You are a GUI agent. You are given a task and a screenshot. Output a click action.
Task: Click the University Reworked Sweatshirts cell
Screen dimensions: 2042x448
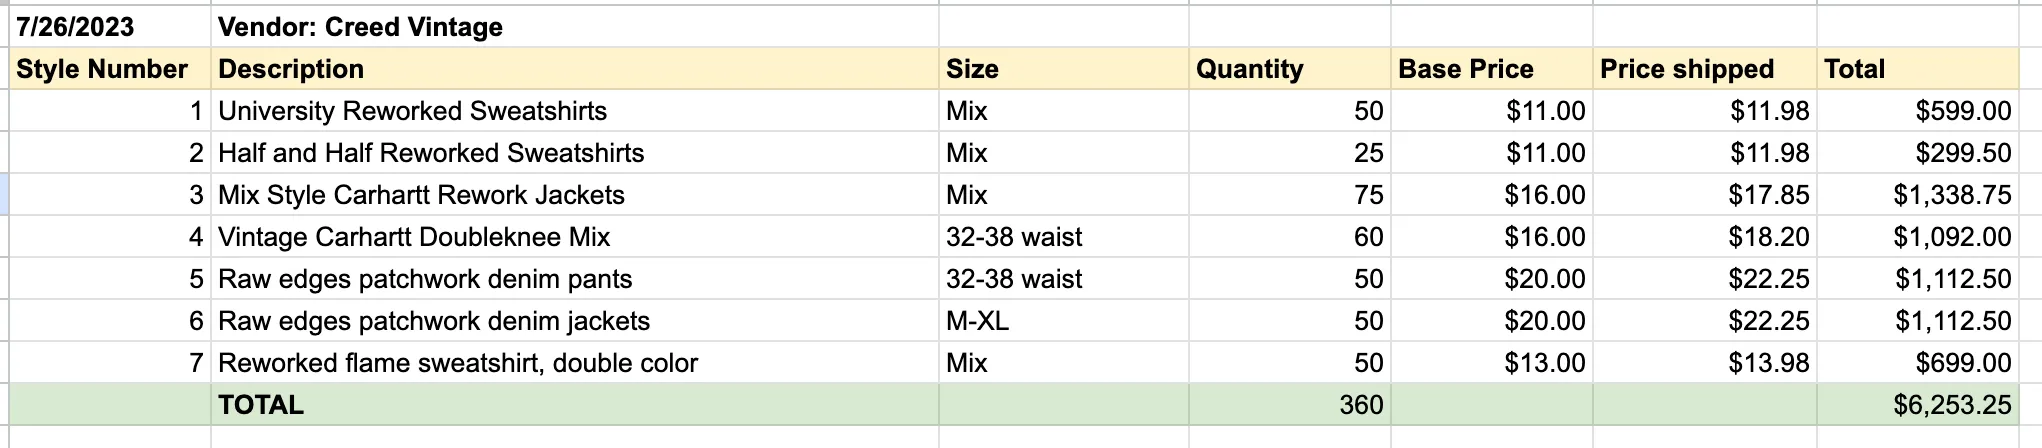575,111
